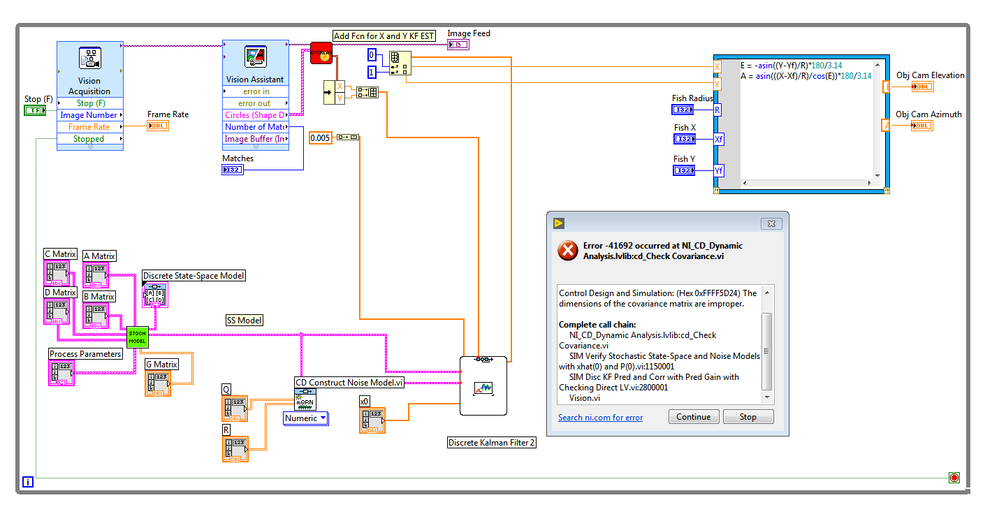The width and height of the screenshot is (999, 523).
Task: Click the formula node E equation text
Action: pos(791,65)
